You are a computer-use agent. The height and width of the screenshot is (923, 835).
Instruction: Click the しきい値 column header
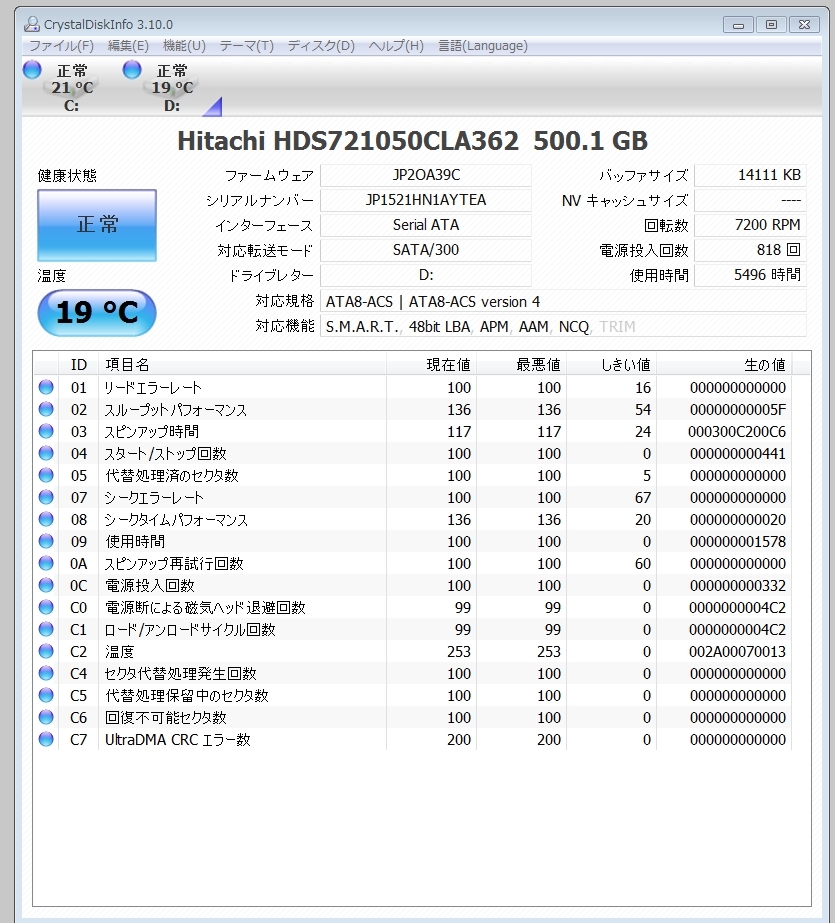[x=611, y=365]
